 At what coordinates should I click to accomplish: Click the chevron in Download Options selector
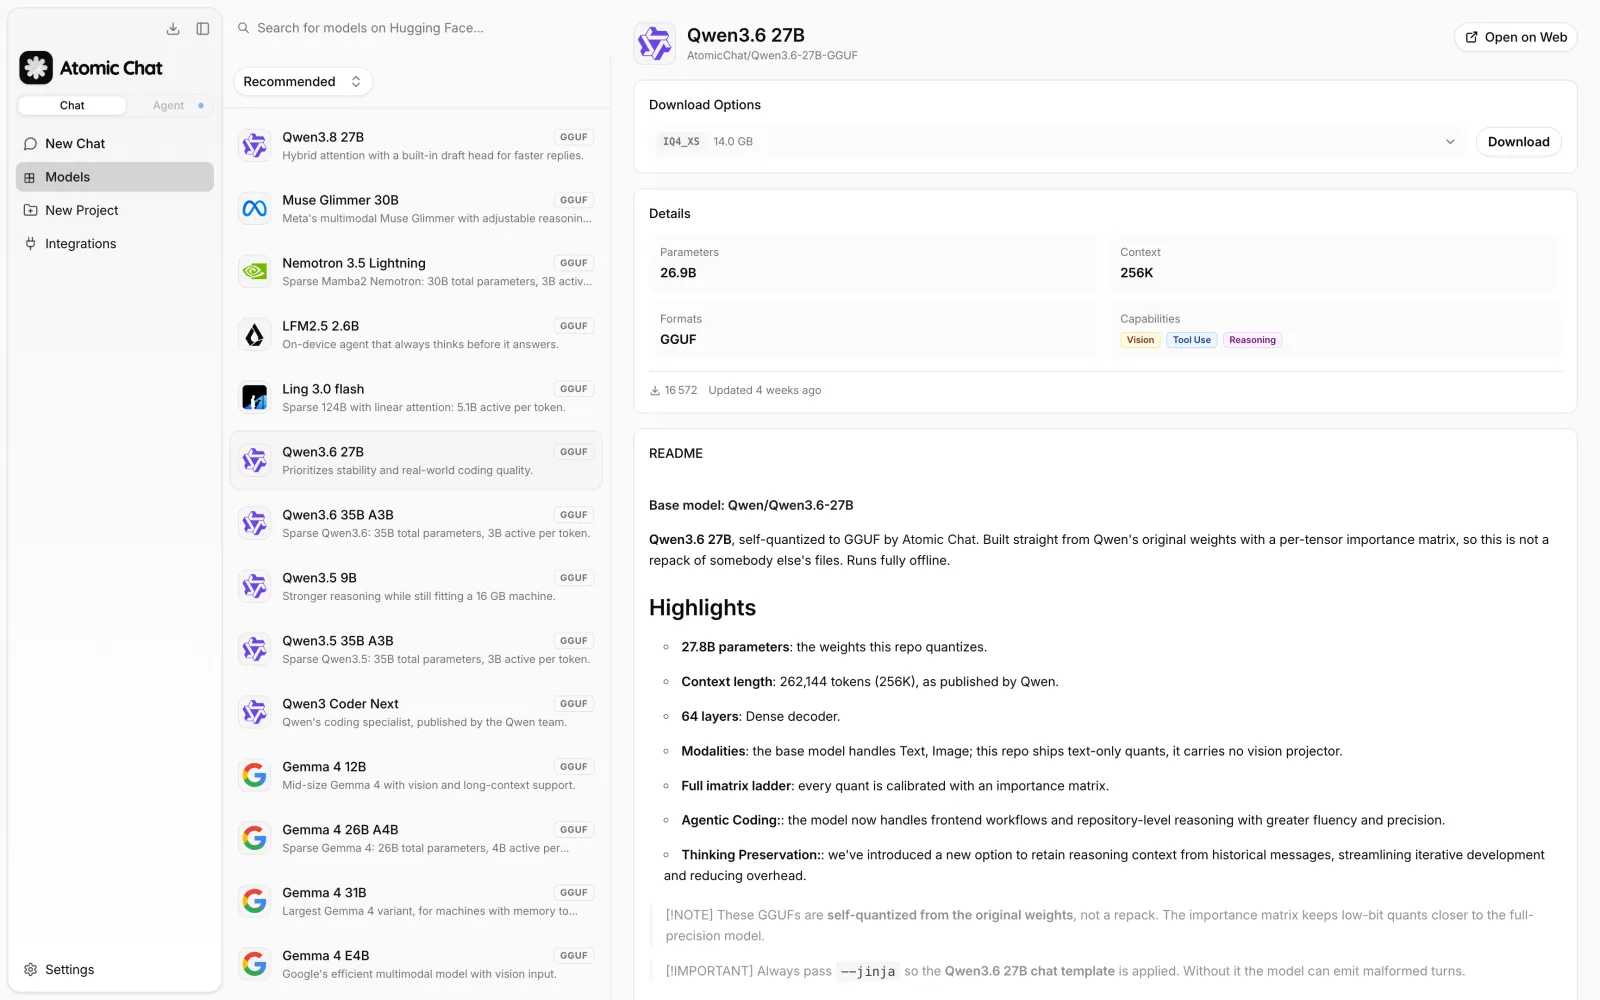(1450, 142)
